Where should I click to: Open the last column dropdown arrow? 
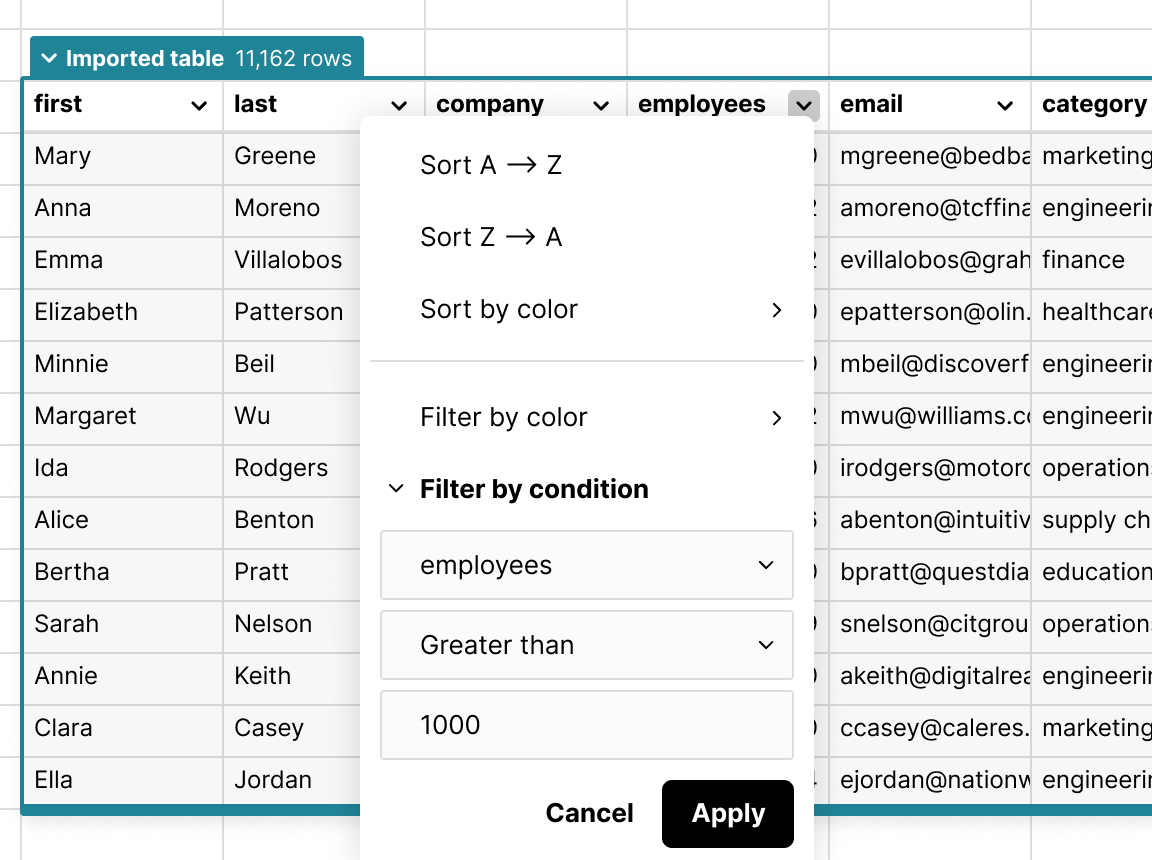pyautogui.click(x=399, y=106)
